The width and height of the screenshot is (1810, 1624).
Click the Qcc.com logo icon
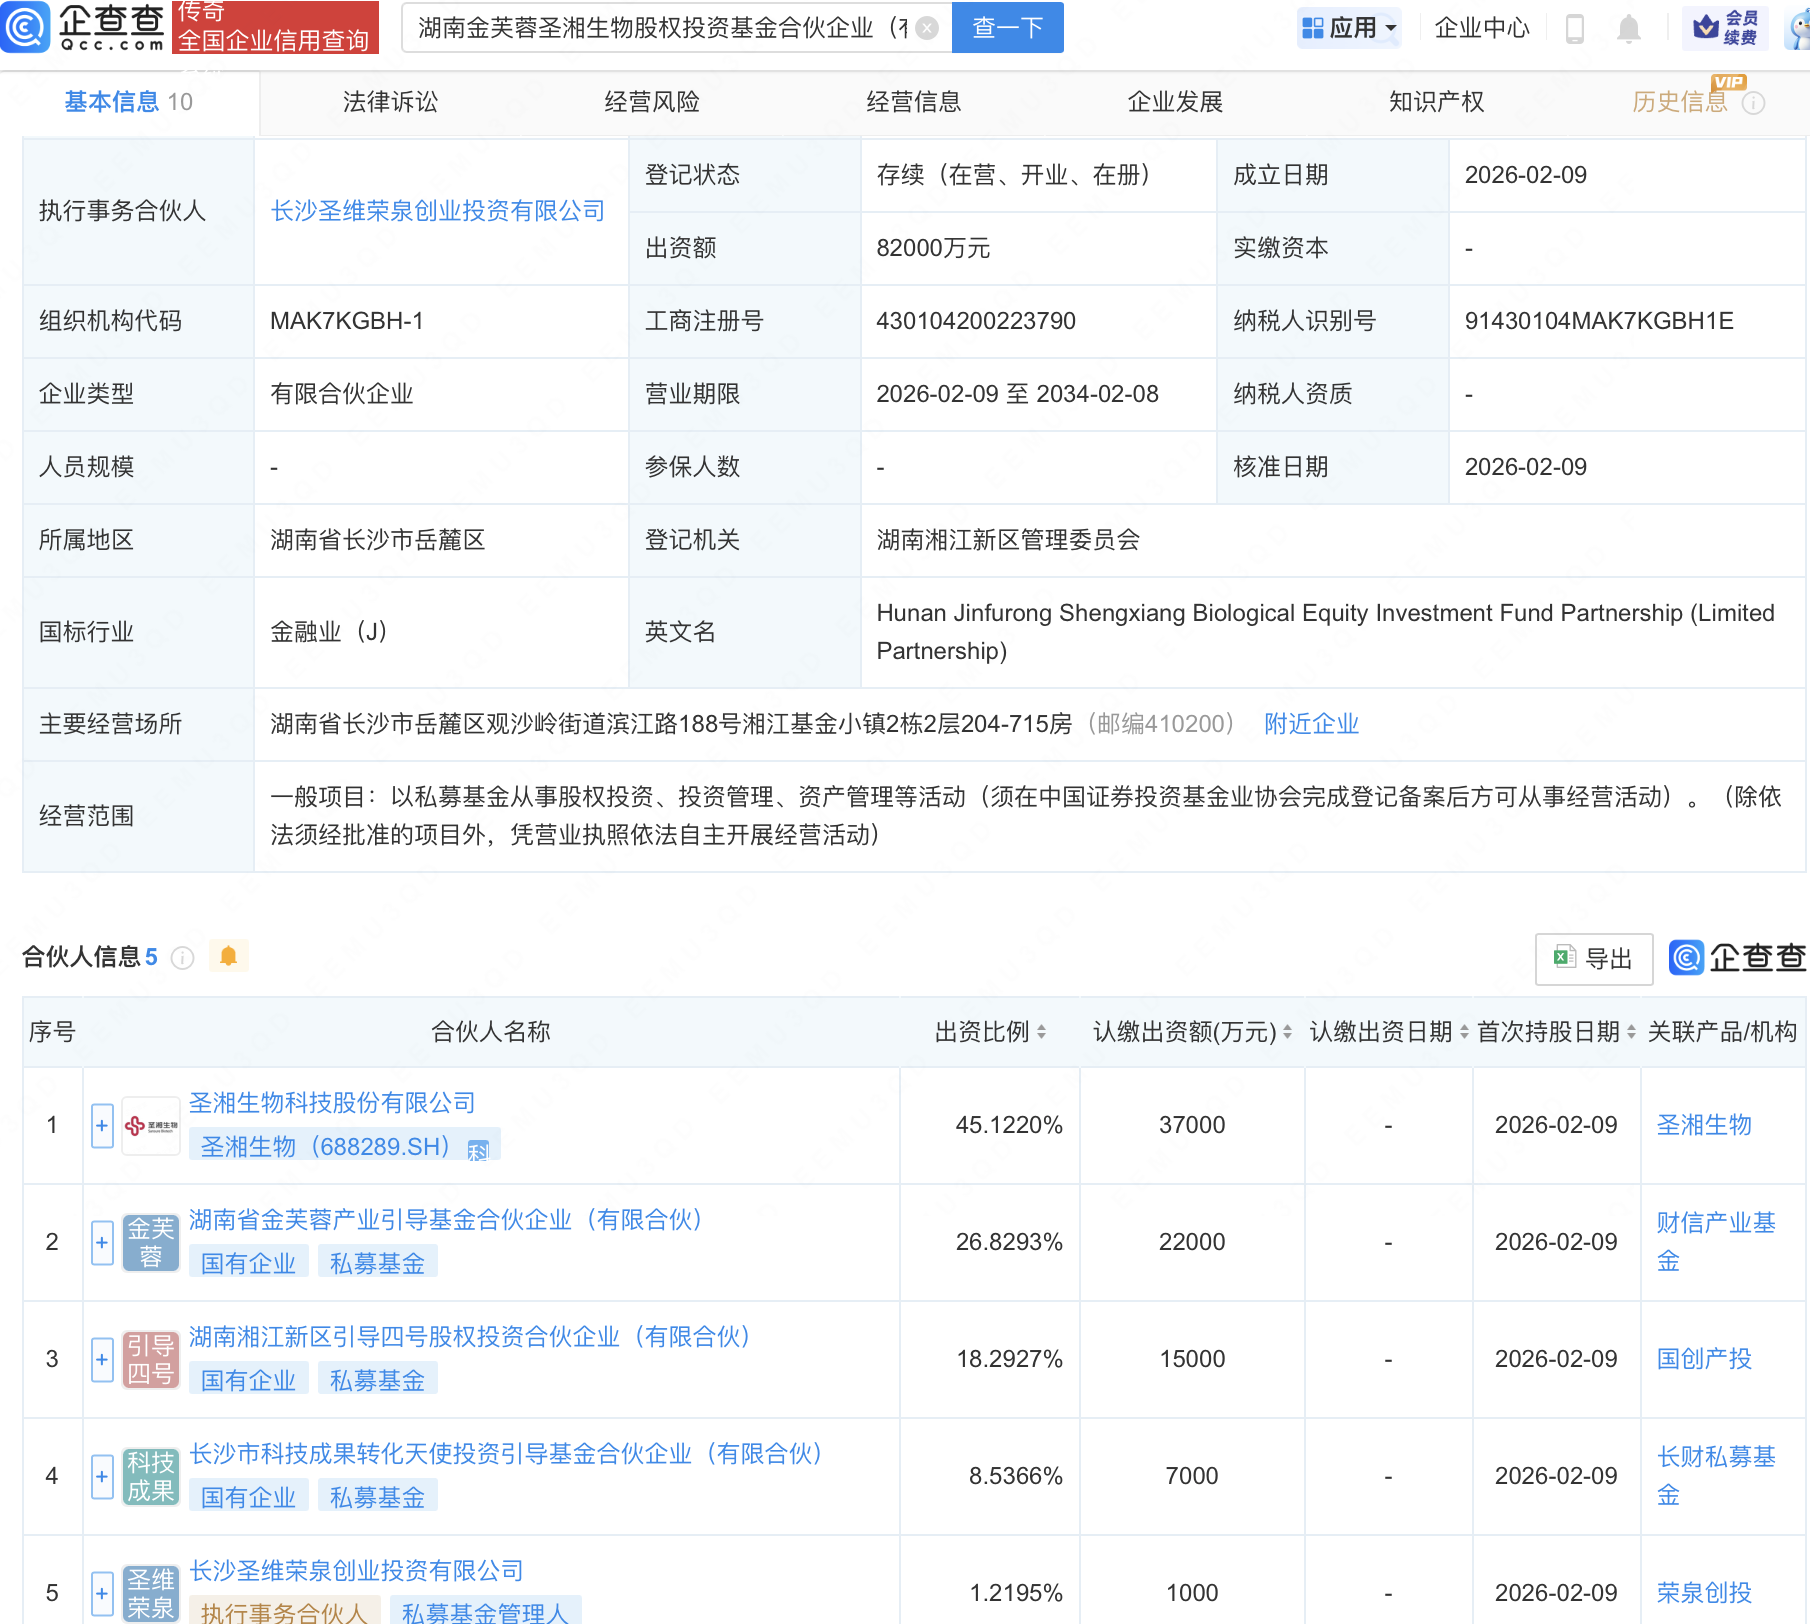[25, 27]
